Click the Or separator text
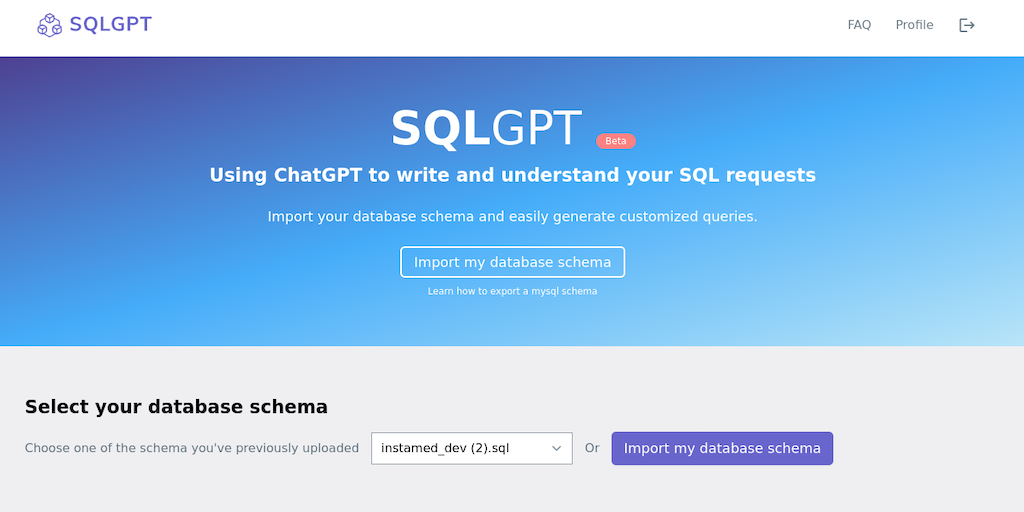This screenshot has width=1024, height=512. click(592, 448)
